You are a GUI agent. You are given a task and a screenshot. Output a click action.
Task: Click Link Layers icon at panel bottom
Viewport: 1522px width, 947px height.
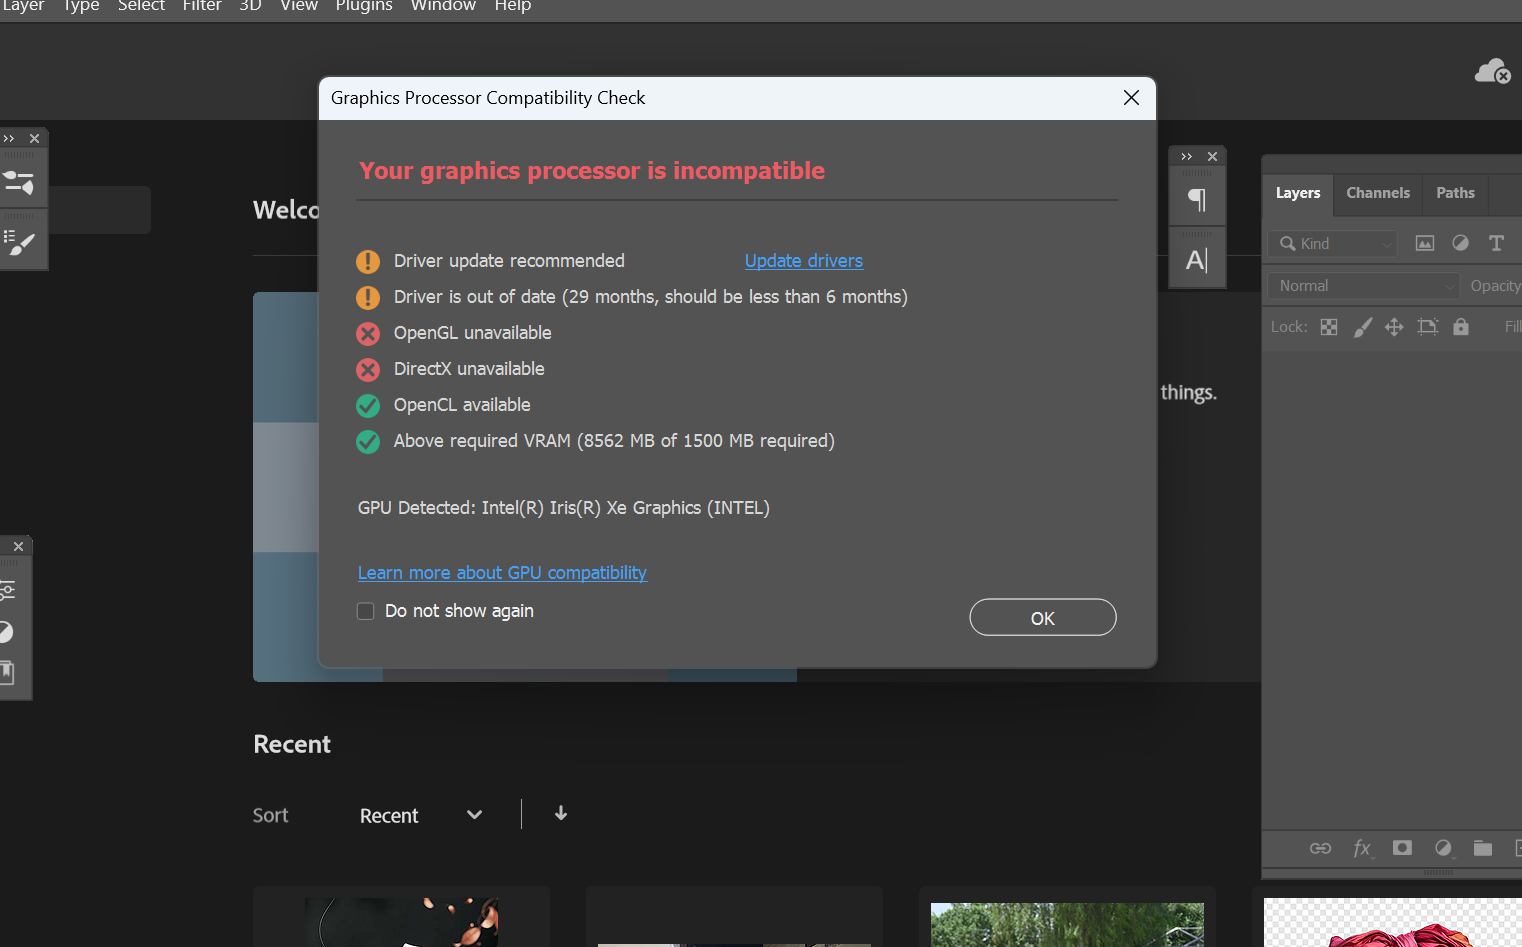point(1320,848)
